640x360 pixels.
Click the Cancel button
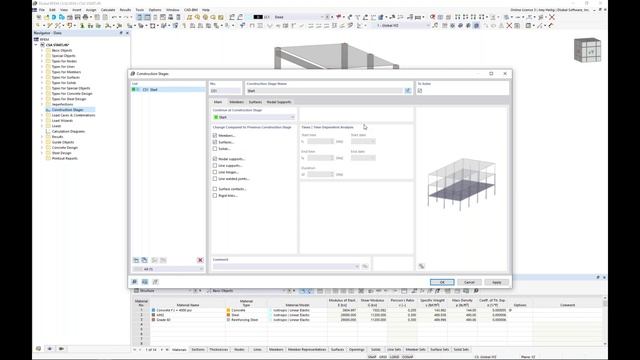pos(469,282)
